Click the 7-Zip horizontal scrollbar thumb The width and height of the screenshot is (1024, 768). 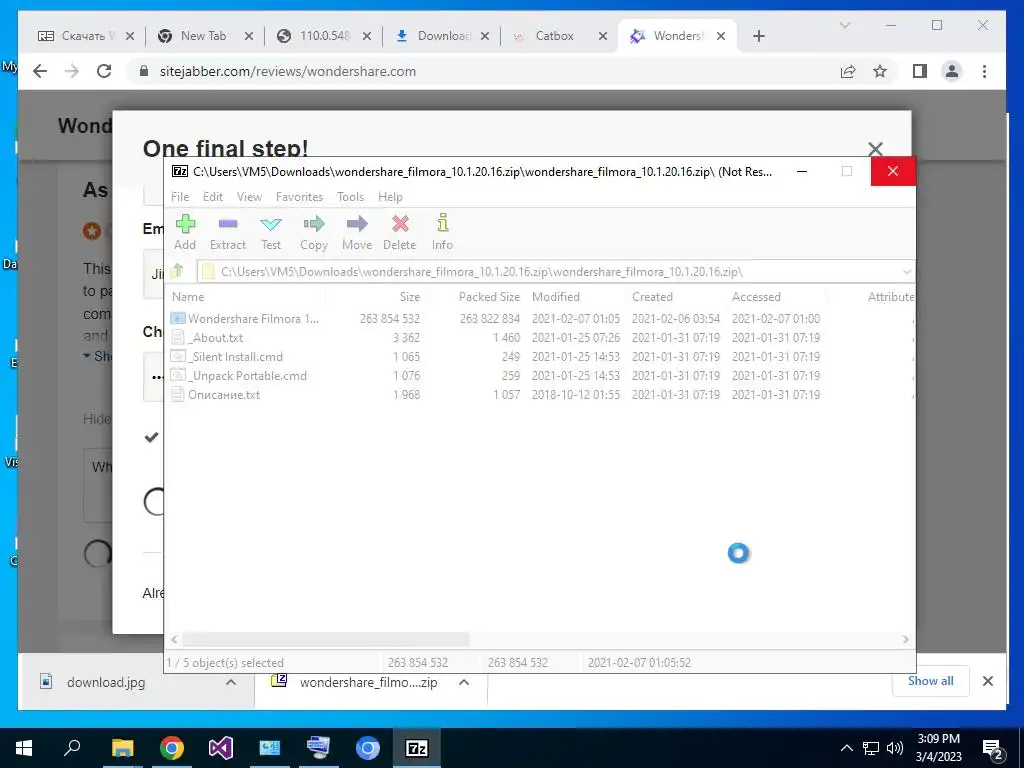(325, 639)
